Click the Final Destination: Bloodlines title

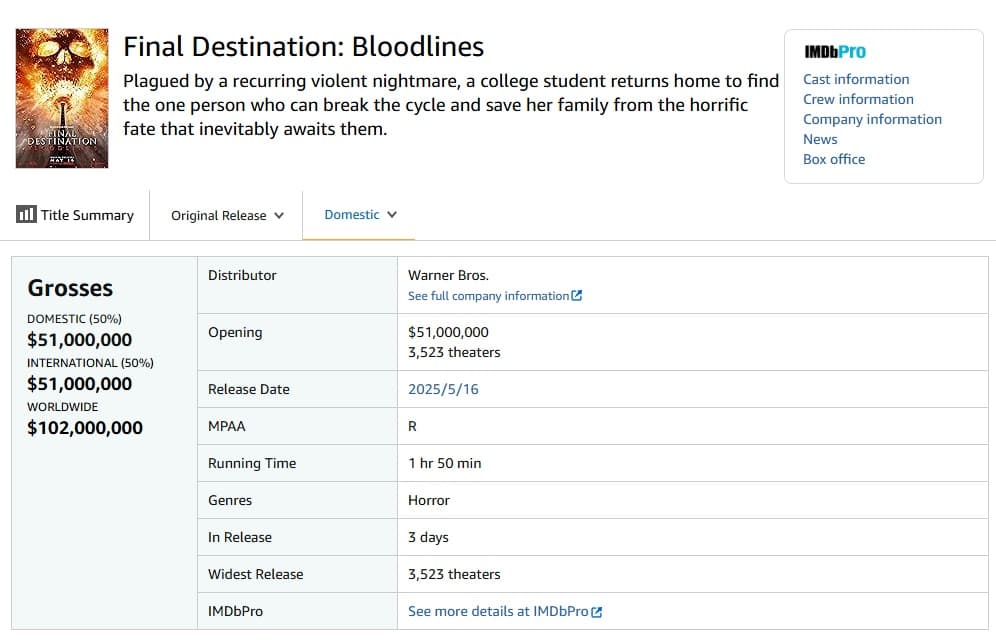(304, 47)
